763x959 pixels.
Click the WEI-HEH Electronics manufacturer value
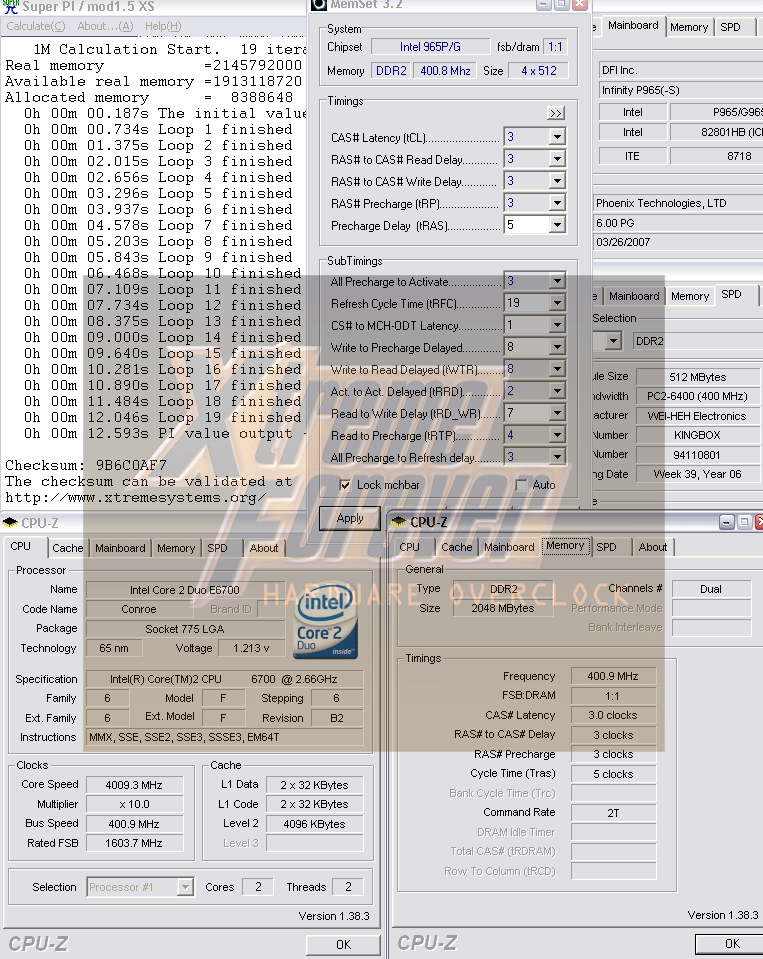tap(697, 416)
